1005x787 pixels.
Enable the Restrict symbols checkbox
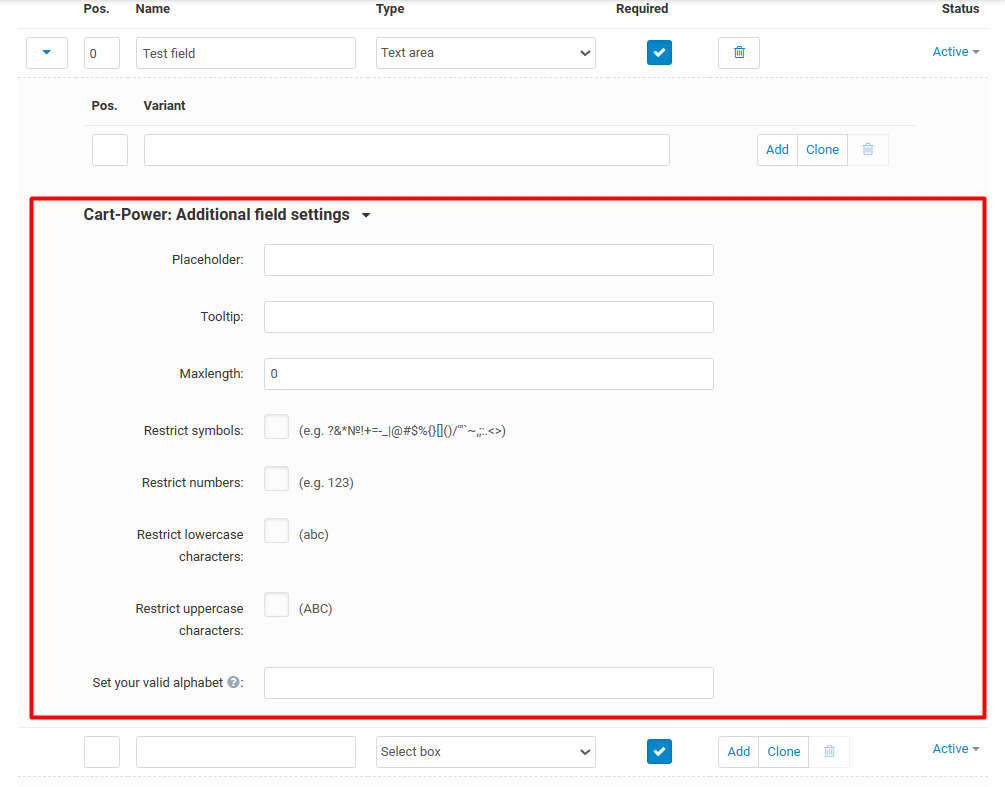coord(276,427)
